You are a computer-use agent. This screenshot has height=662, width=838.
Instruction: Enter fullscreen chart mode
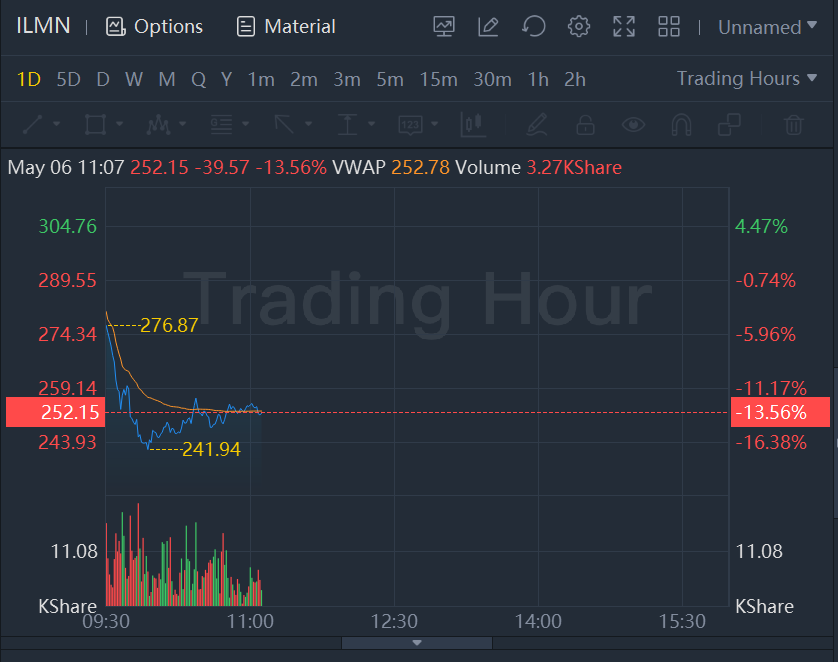point(624,27)
